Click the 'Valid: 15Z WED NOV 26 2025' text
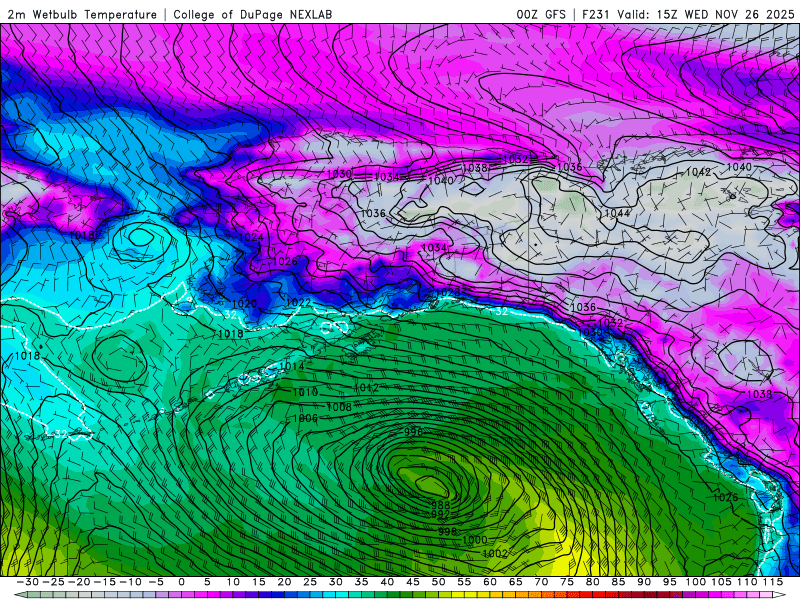Viewport: 800px width, 600px height. click(x=706, y=15)
